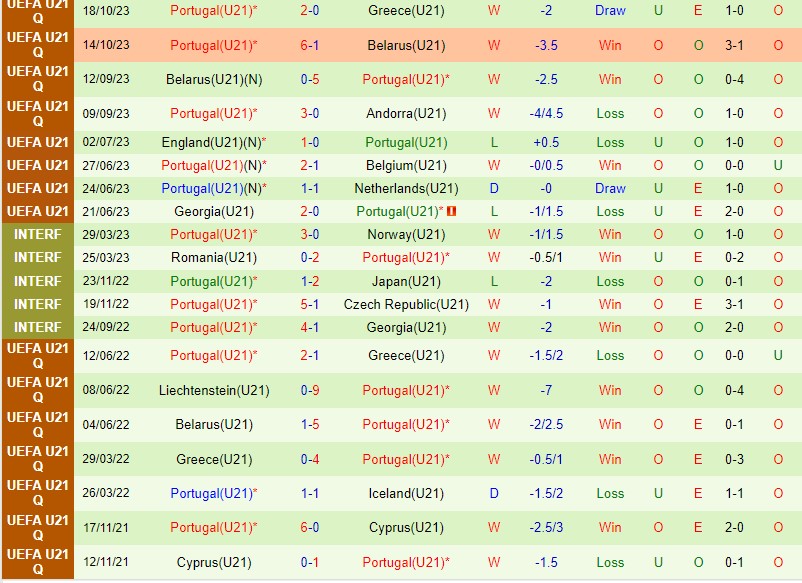Click INTERF label on 29/03/23 row
802x583 pixels.
click(x=38, y=234)
